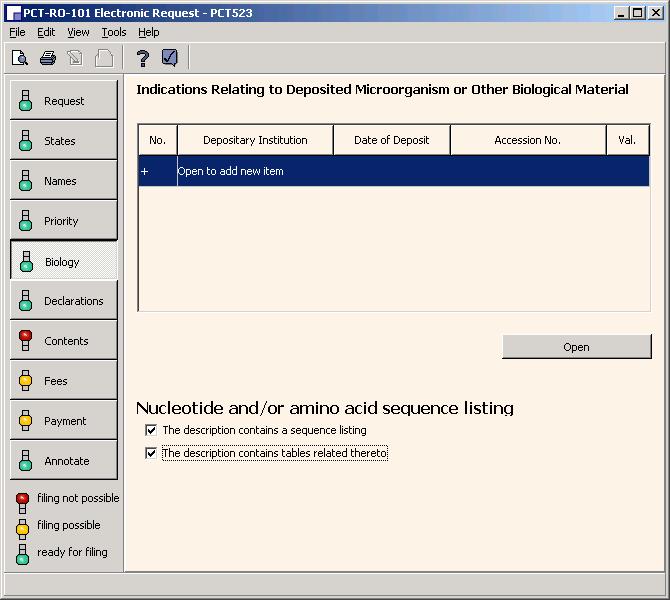Open the Edit menu
This screenshot has width=670, height=600.
pos(46,32)
